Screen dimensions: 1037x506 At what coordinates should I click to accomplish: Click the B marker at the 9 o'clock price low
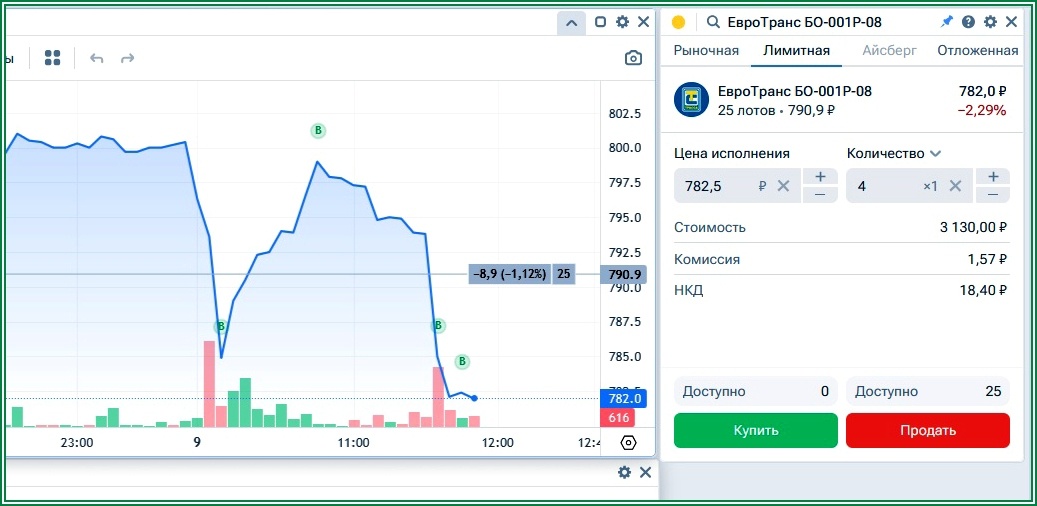pyautogui.click(x=221, y=326)
